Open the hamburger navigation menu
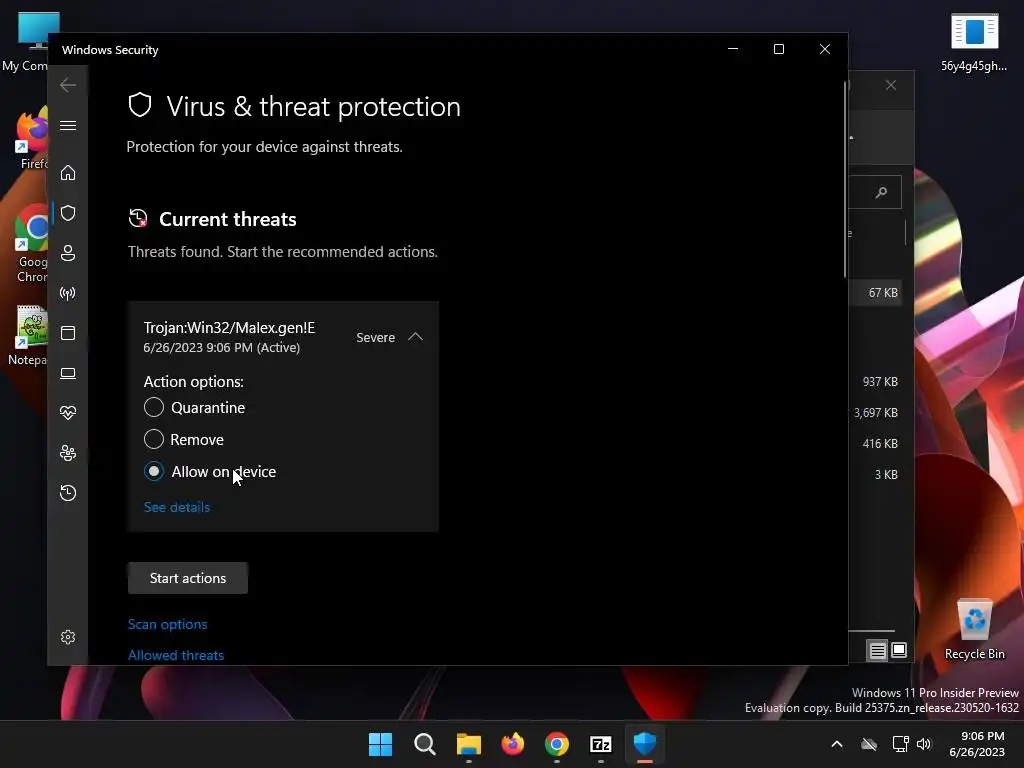The width and height of the screenshot is (1024, 768). tap(68, 125)
